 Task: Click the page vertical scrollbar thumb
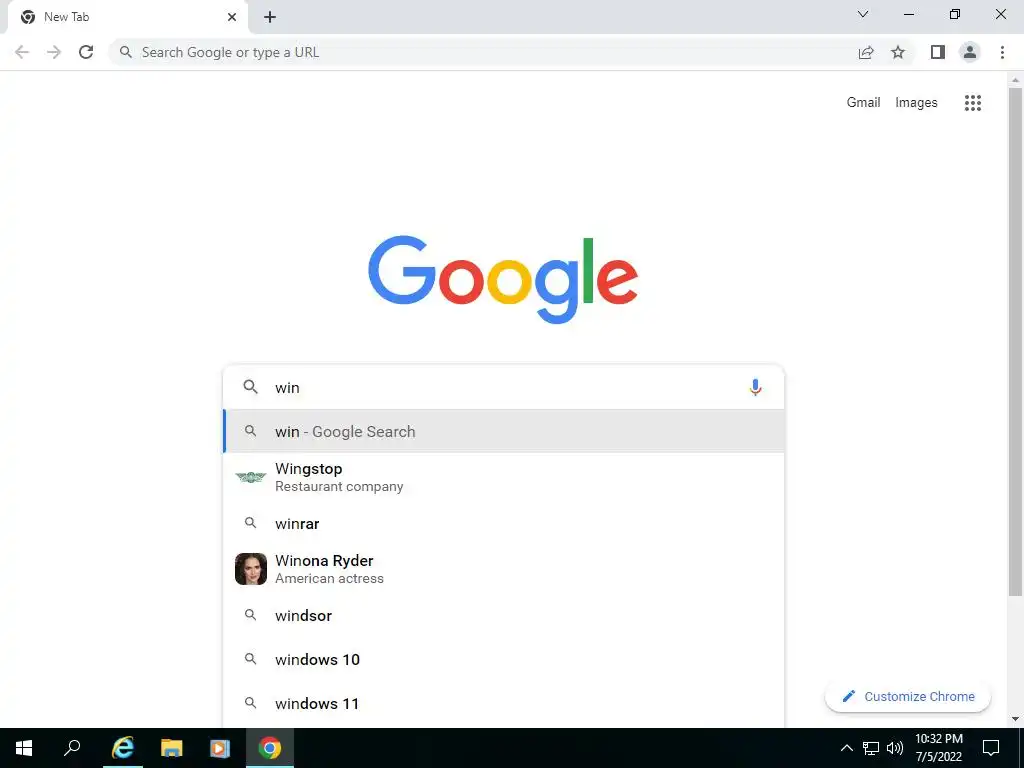tap(1015, 342)
